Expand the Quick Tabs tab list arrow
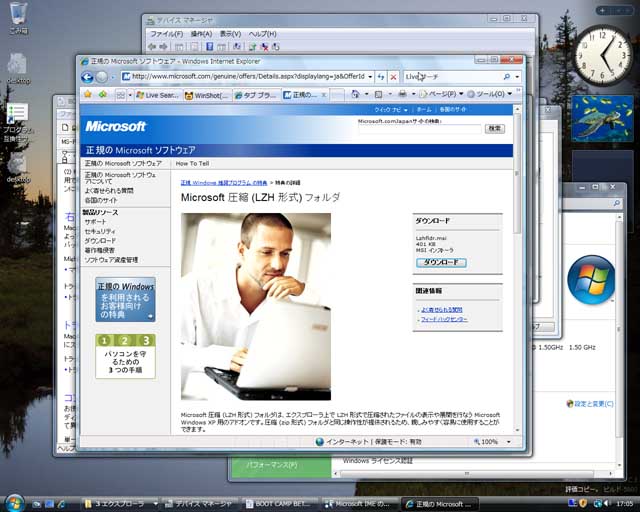The height and width of the screenshot is (512, 640). 130,95
